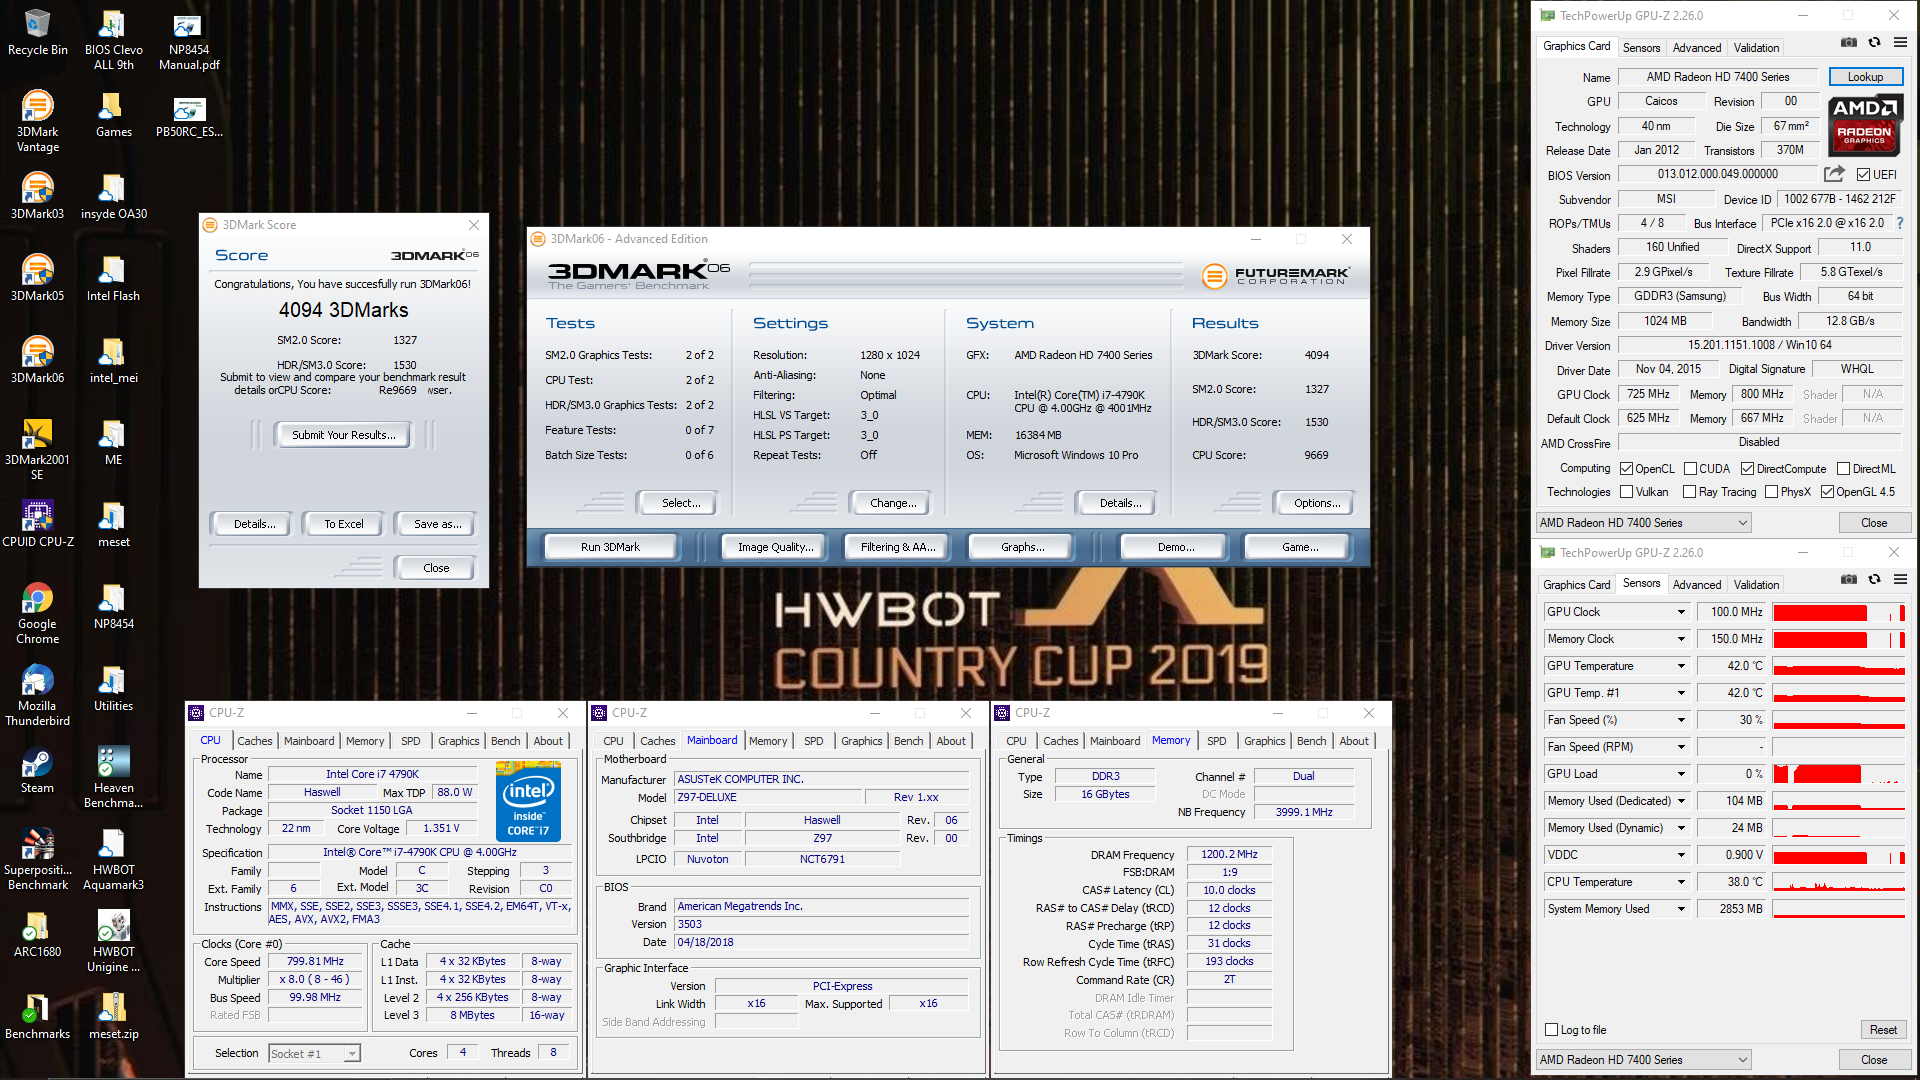The image size is (1920, 1080).
Task: Open Graphics Card tab in lower GPU-Z window
Action: (1576, 585)
